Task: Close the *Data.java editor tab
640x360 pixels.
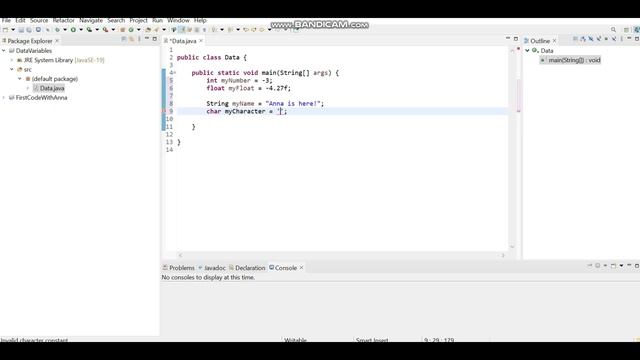Action: coord(201,41)
